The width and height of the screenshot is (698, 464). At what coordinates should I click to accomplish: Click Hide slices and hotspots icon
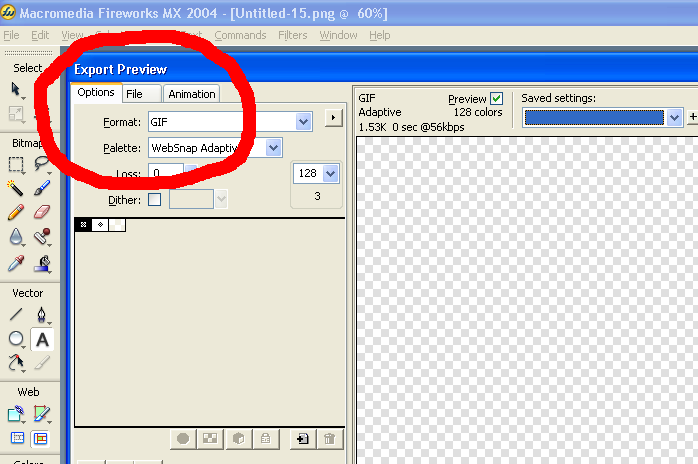[17, 439]
